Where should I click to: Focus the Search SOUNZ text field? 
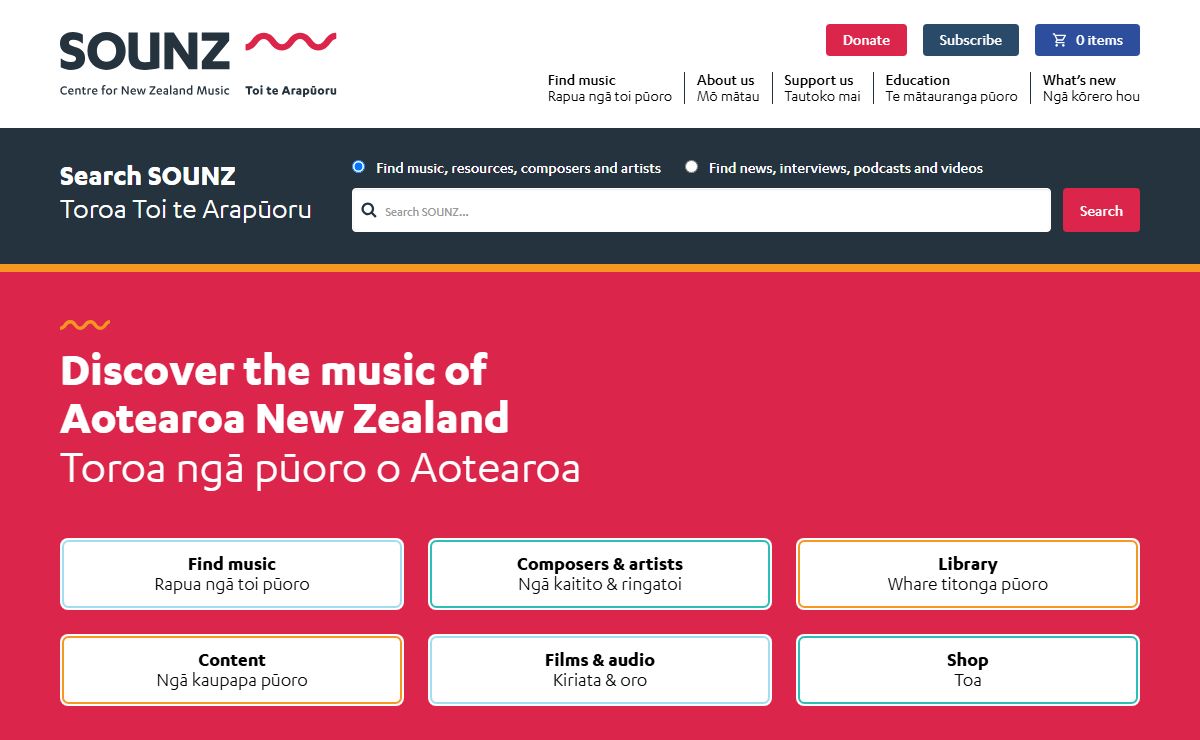click(701, 210)
